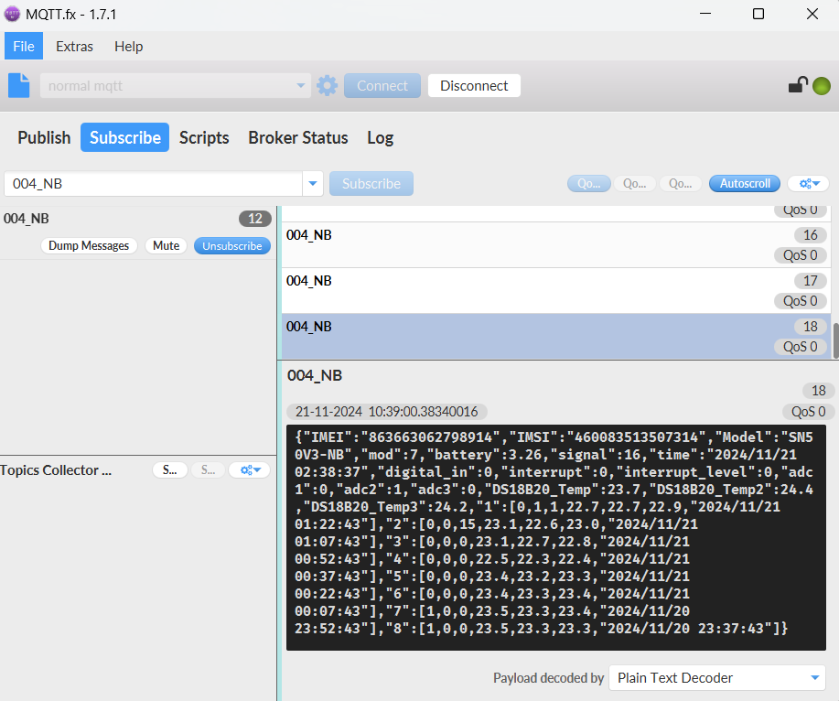839x701 pixels.
Task: Close the MQTT.fx window
Action: pyautogui.click(x=812, y=14)
